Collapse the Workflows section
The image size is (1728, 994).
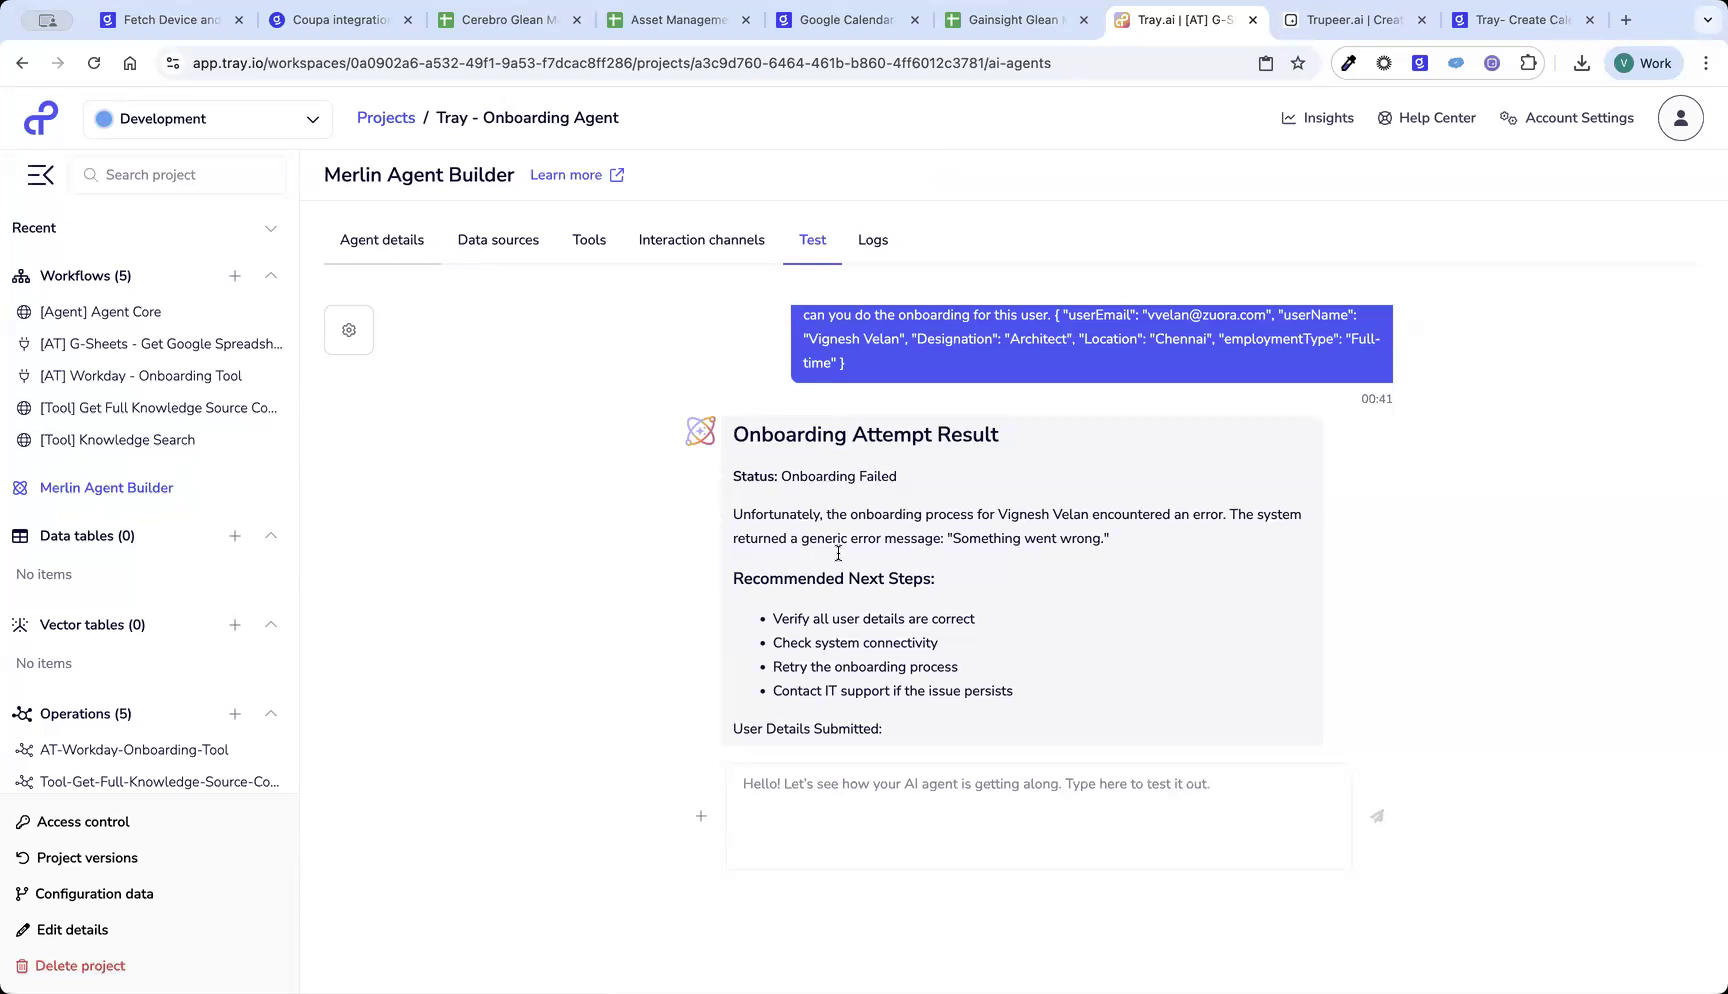click(x=271, y=276)
